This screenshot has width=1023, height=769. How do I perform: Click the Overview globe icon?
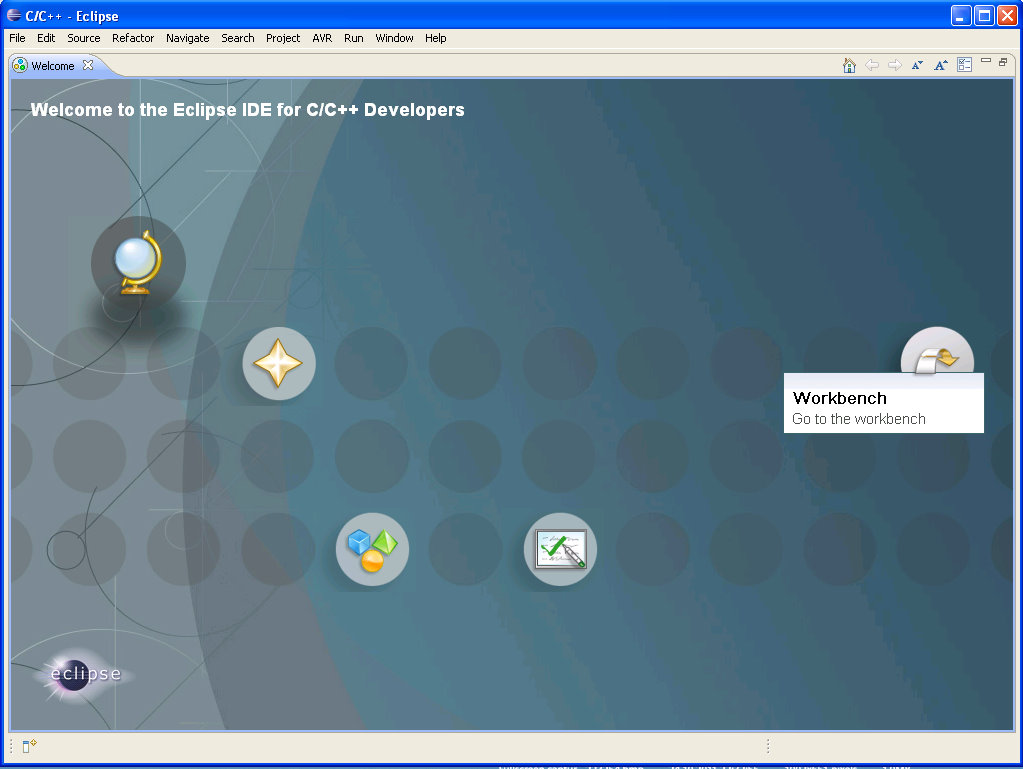click(x=138, y=264)
